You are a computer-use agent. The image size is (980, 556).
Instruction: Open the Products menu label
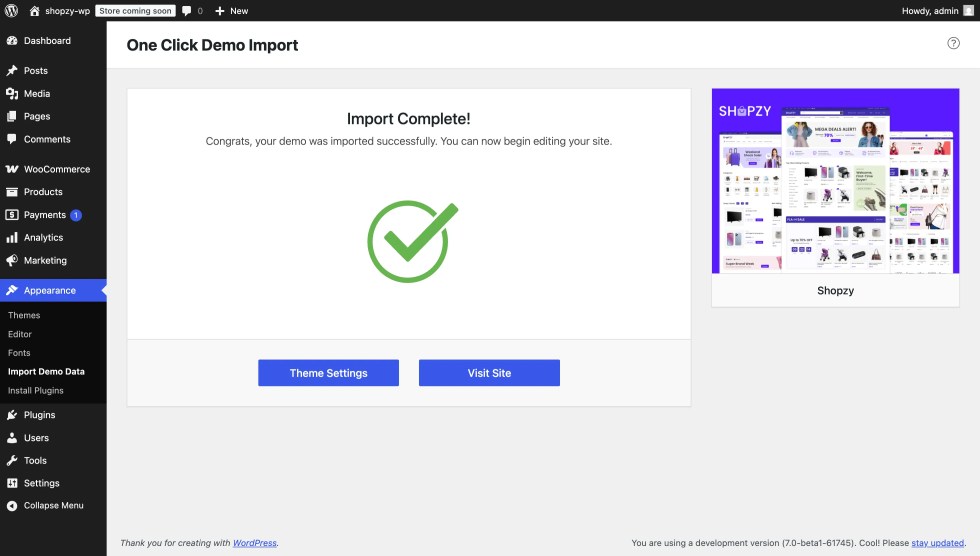click(x=43, y=192)
